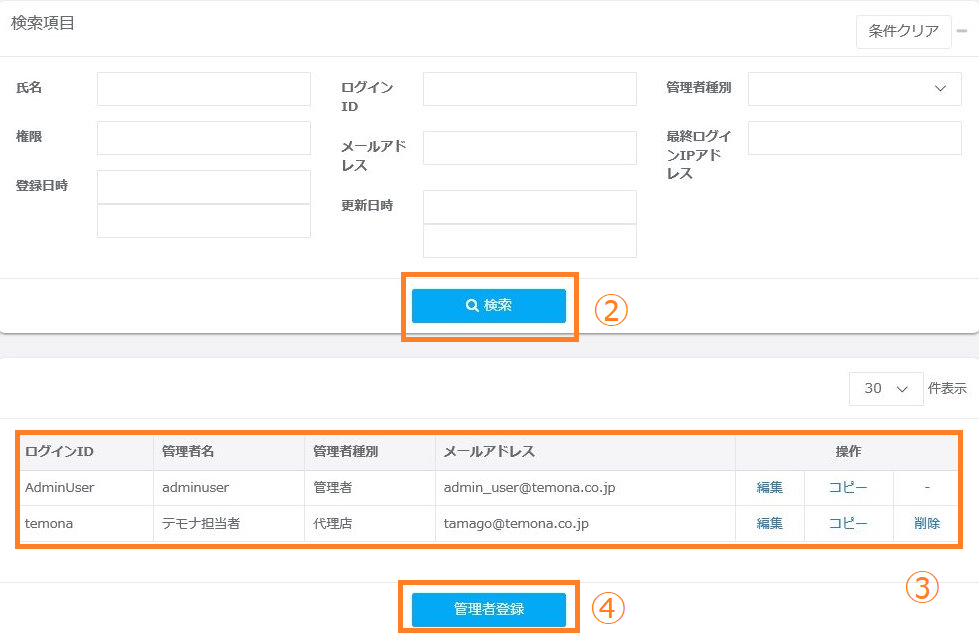Click the メールアドレス search input
Viewport: 979px width, 634px height.
(529, 147)
